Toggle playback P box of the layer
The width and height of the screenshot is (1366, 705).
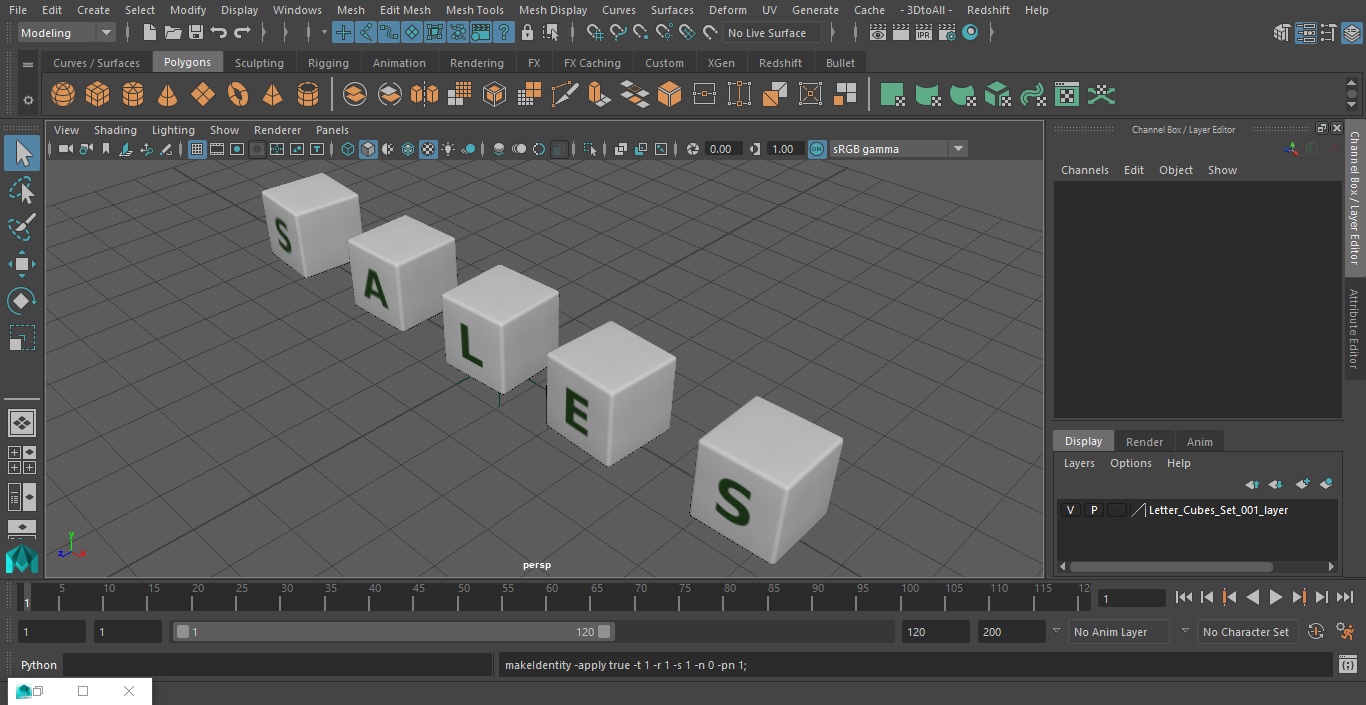1094,510
